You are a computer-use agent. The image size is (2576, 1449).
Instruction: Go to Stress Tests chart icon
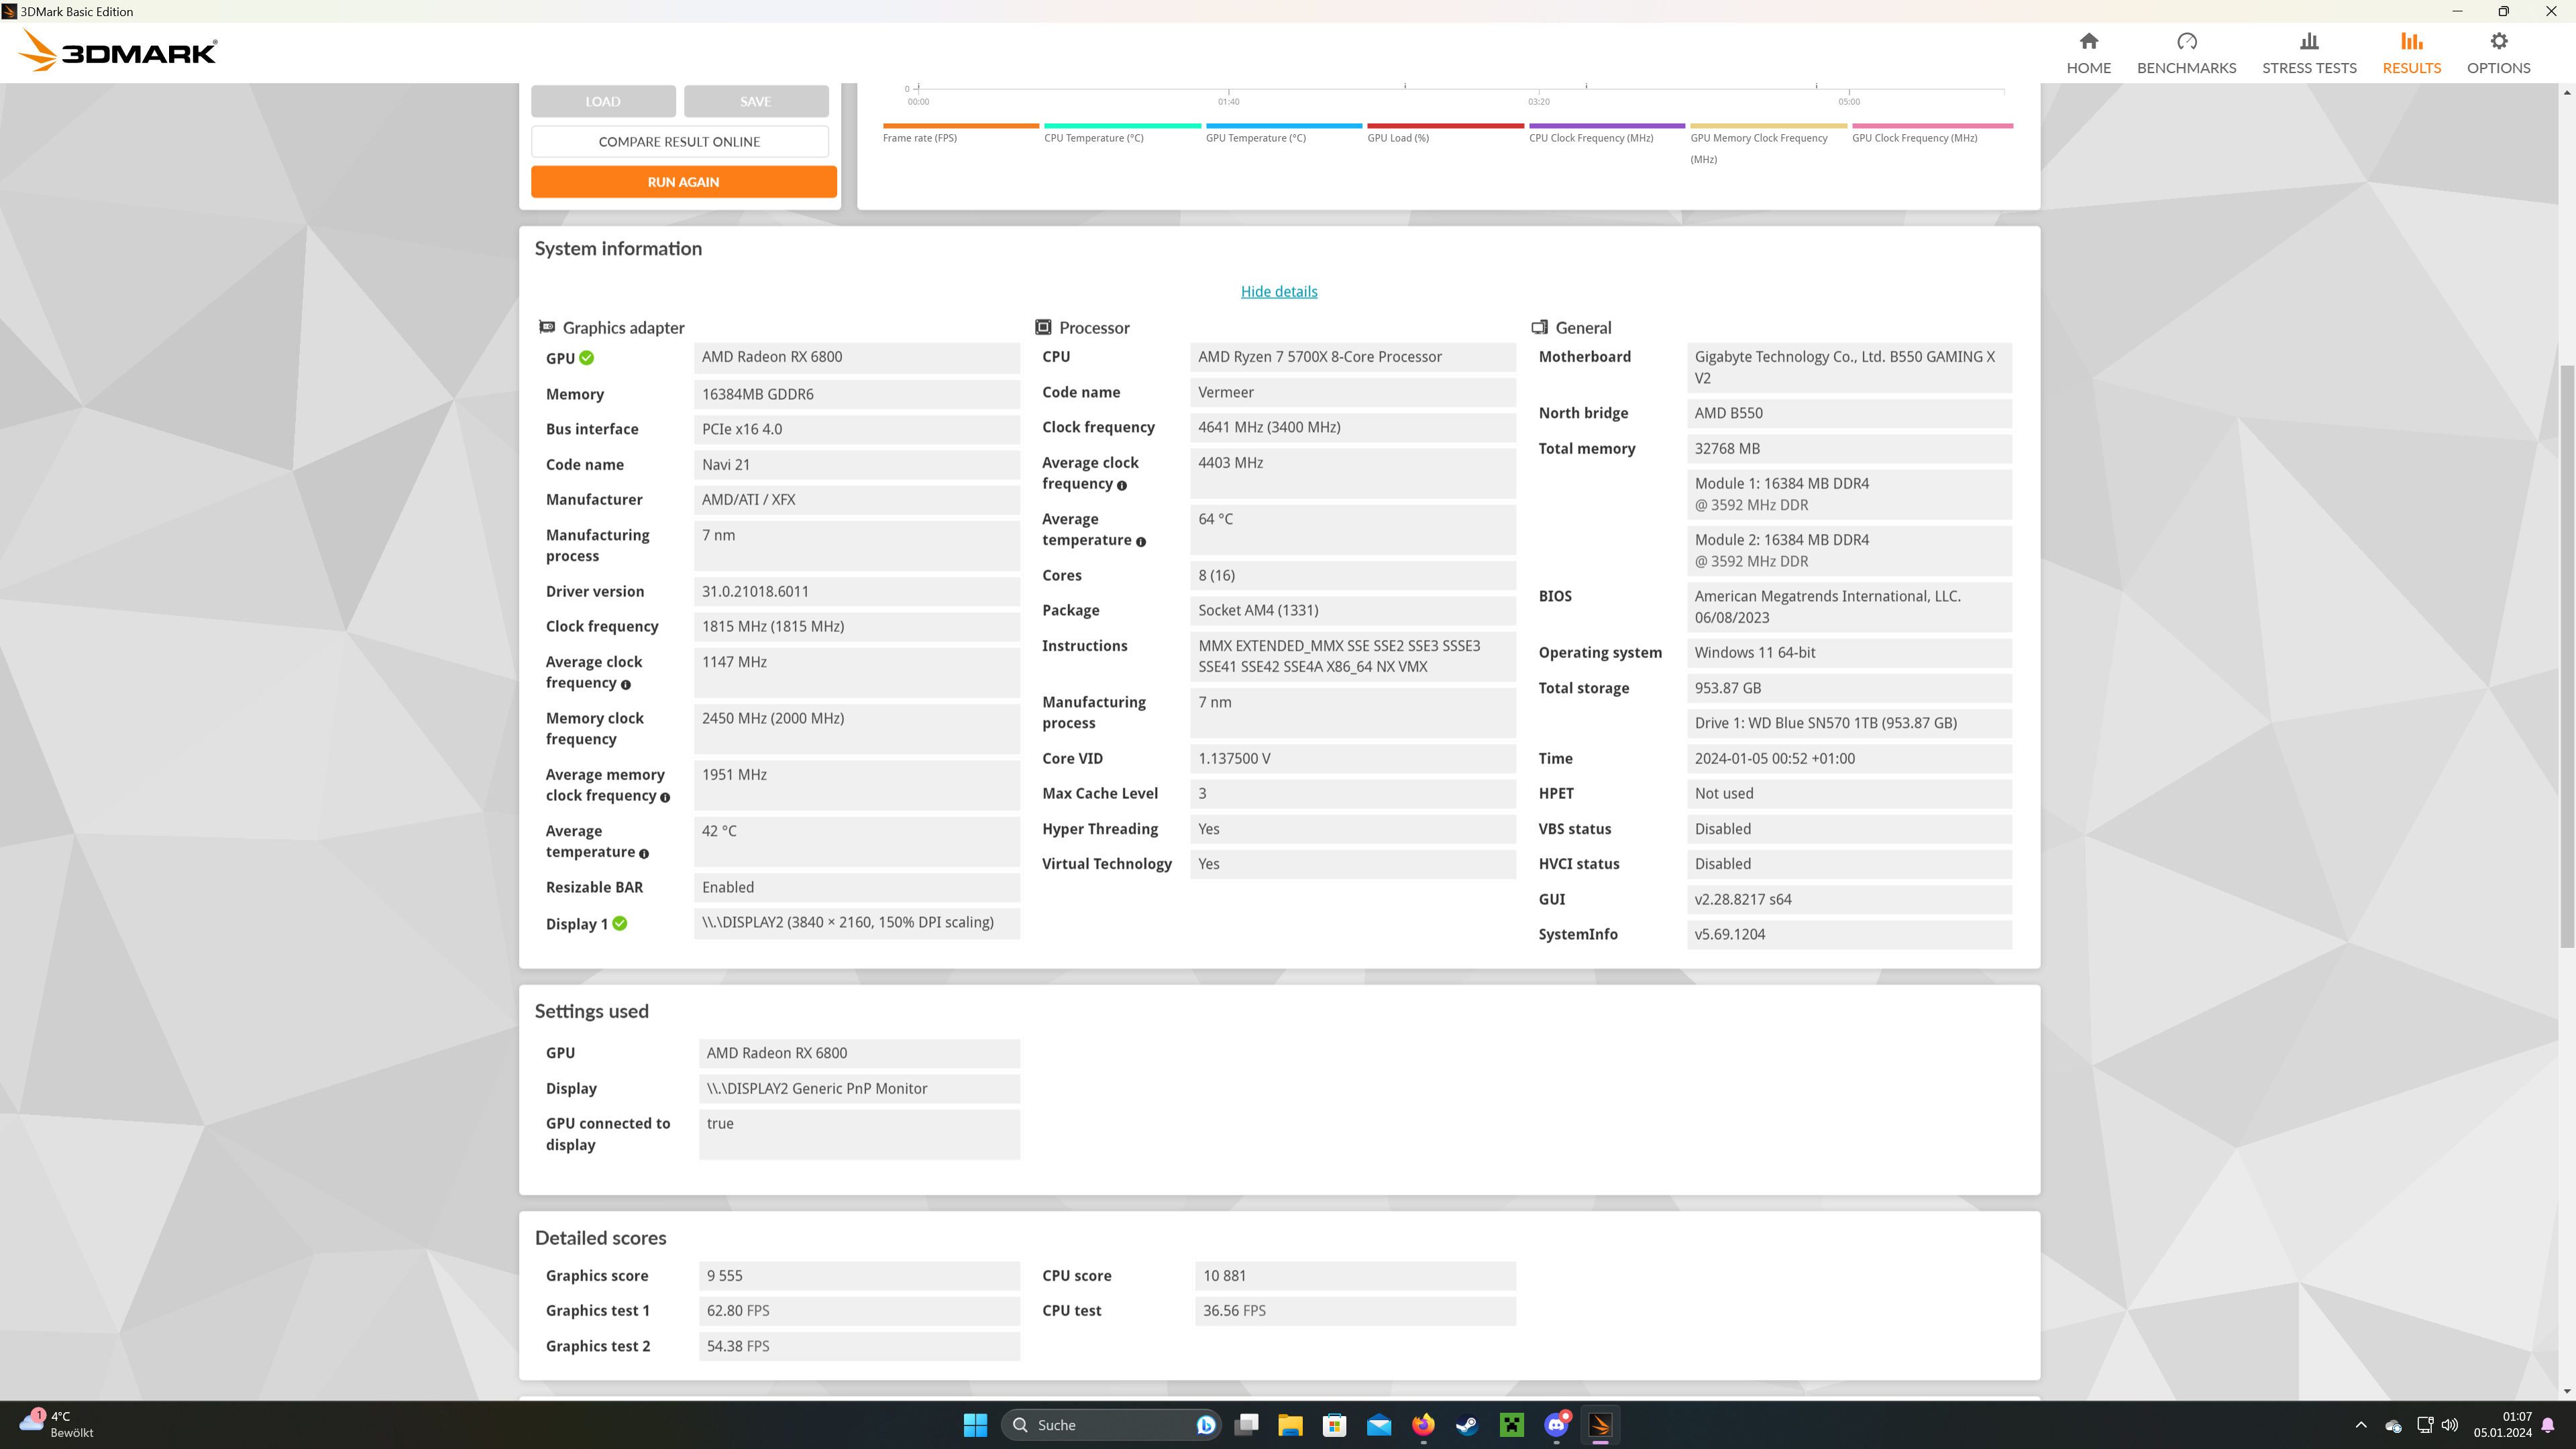(x=2308, y=42)
